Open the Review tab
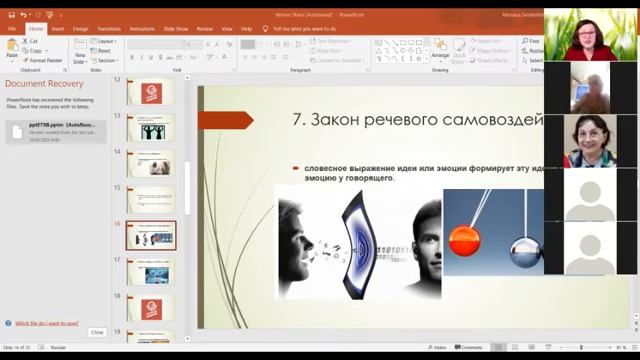 pyautogui.click(x=204, y=29)
